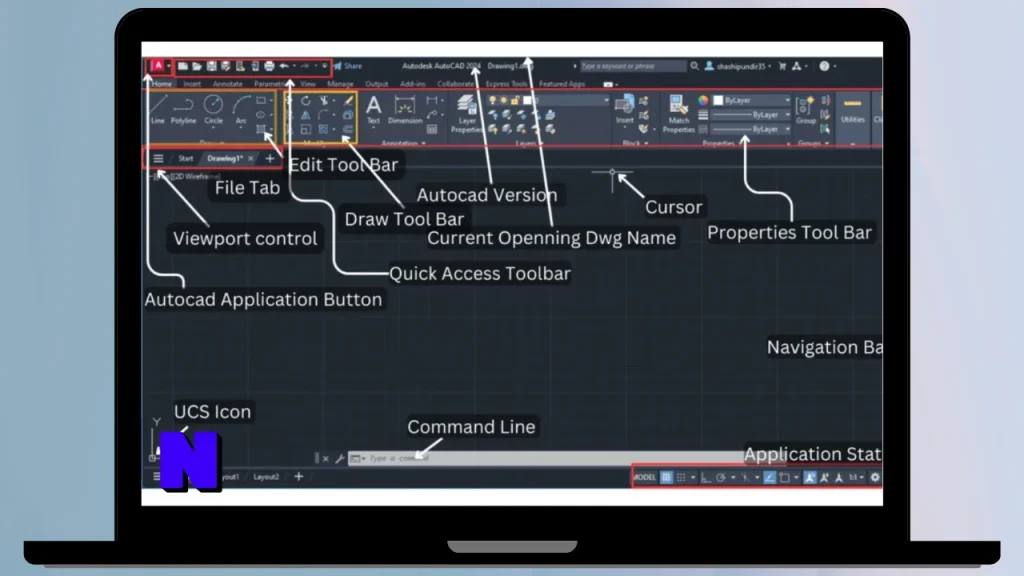The width and height of the screenshot is (1024, 576).
Task: Click the Plot printer icon
Action: pyautogui.click(x=268, y=66)
